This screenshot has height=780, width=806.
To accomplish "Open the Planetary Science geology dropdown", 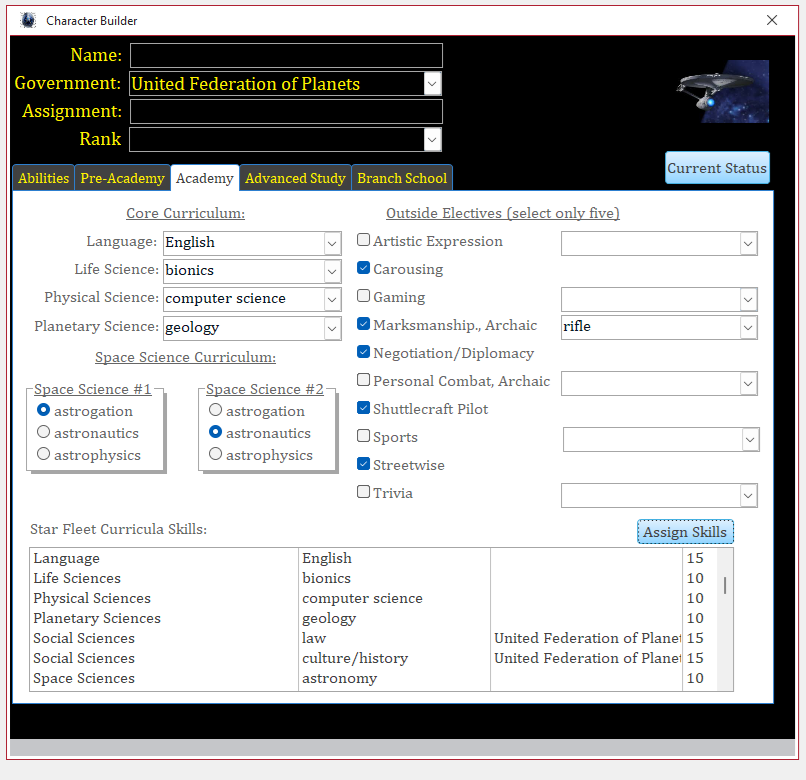I will tap(332, 327).
